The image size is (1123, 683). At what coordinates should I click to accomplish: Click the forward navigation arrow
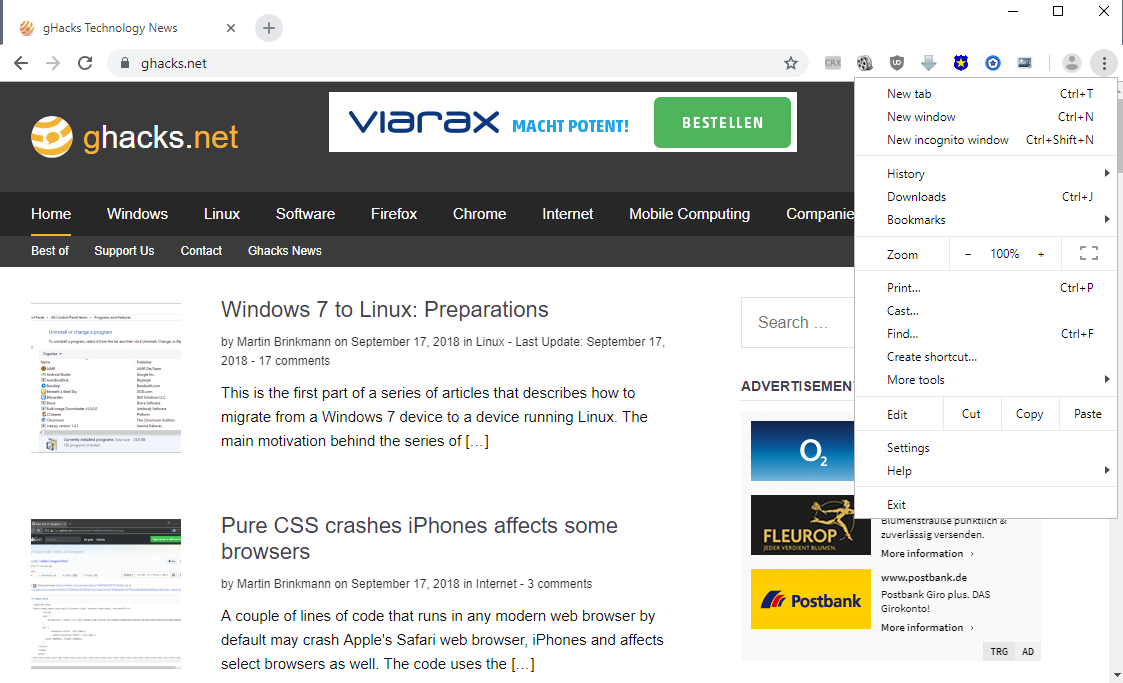[53, 63]
